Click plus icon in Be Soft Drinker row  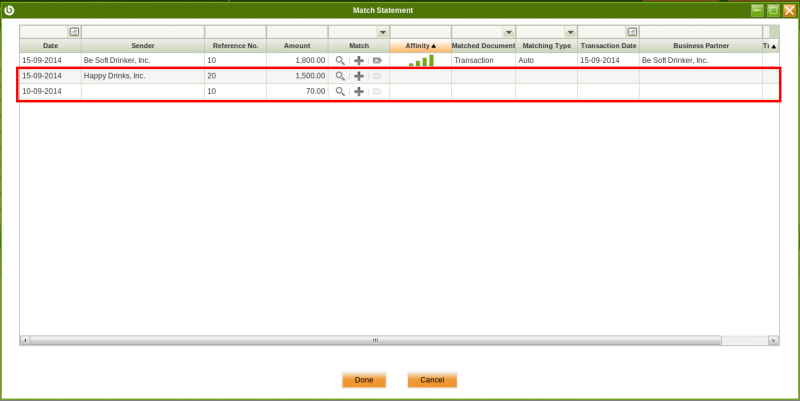tap(359, 61)
